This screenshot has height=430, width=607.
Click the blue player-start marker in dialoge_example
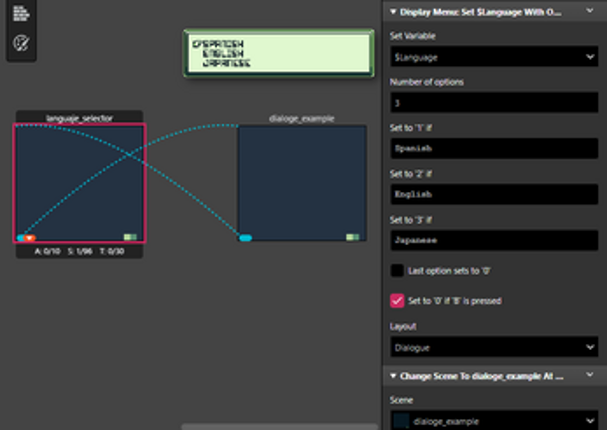tap(245, 238)
